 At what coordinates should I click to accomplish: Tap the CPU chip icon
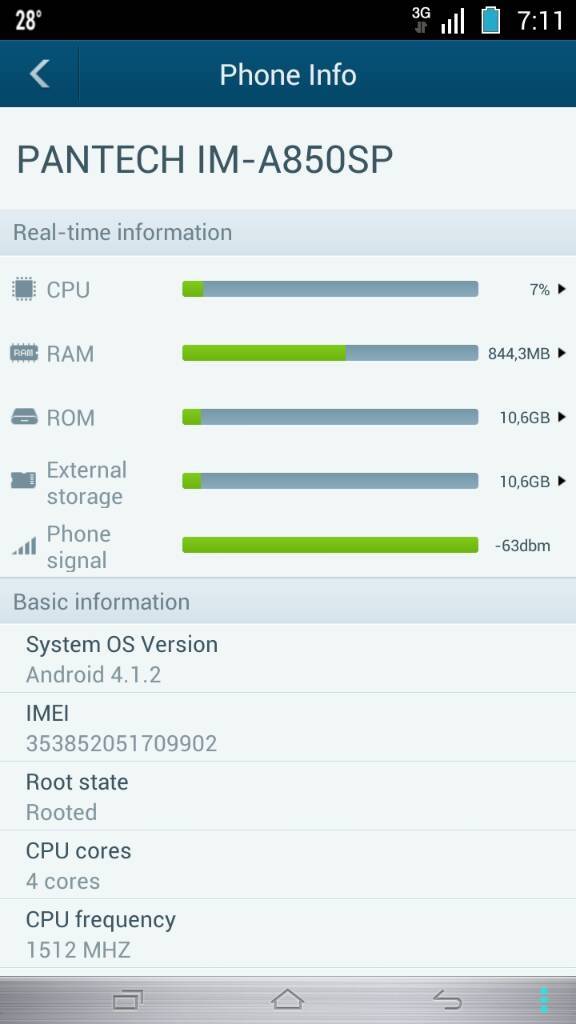click(24, 289)
